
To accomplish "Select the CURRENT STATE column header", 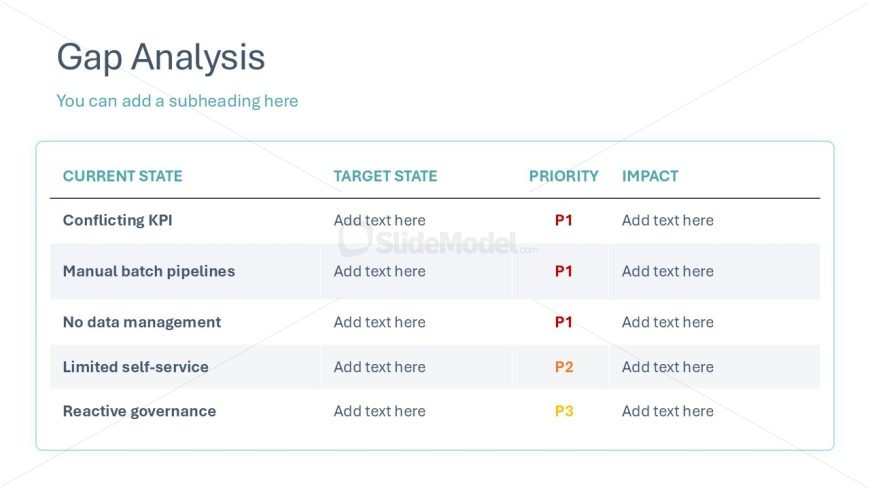I will pos(123,176).
